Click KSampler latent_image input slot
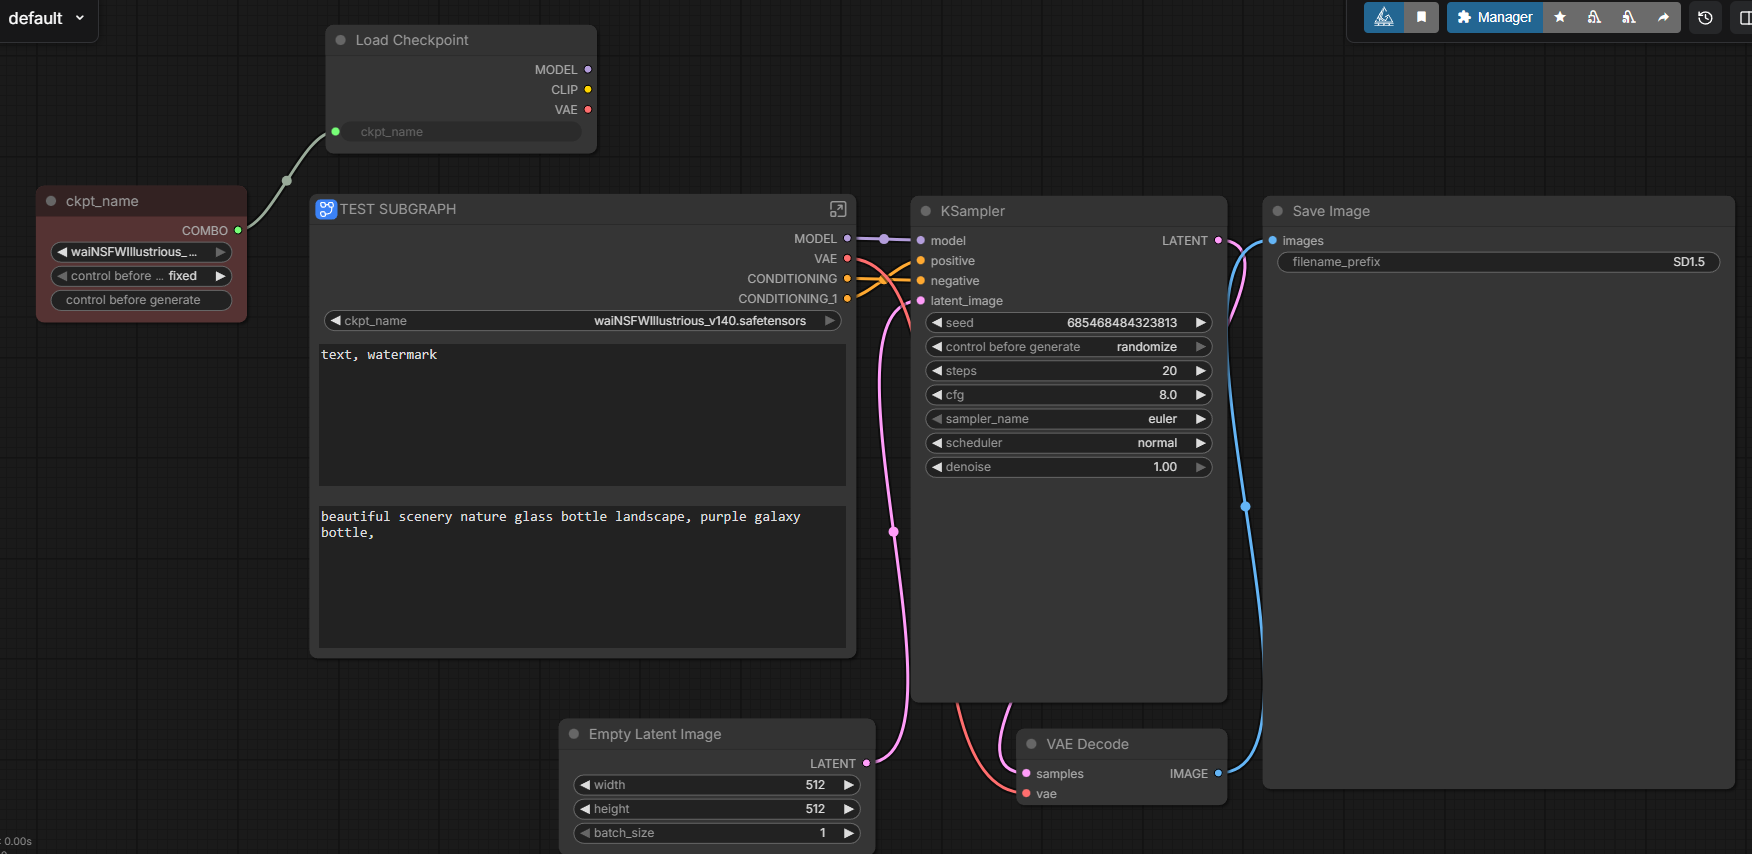The height and width of the screenshot is (854, 1752). (x=921, y=300)
